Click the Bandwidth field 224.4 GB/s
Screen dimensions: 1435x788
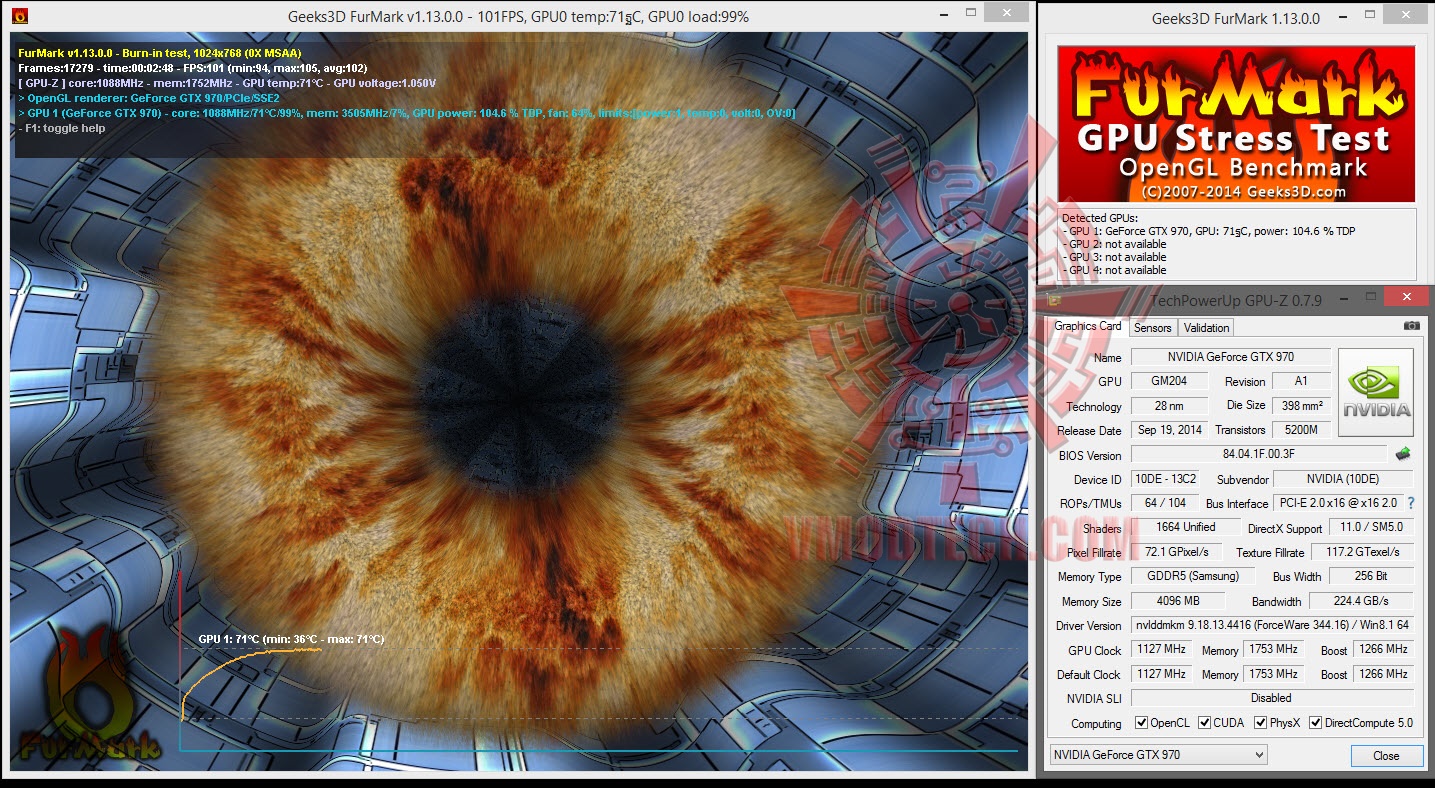(1362, 601)
